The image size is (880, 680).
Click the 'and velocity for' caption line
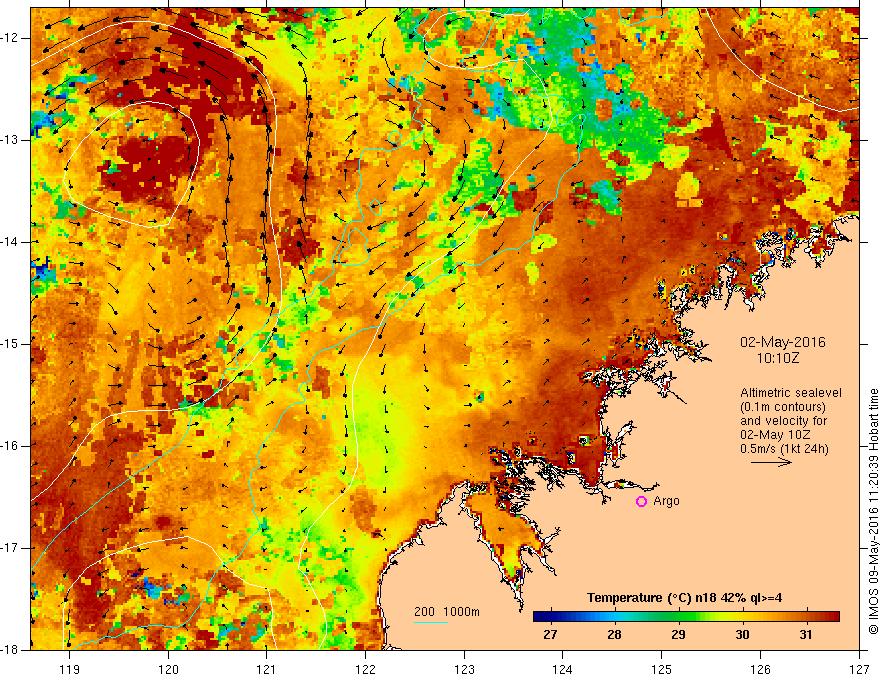point(783,421)
